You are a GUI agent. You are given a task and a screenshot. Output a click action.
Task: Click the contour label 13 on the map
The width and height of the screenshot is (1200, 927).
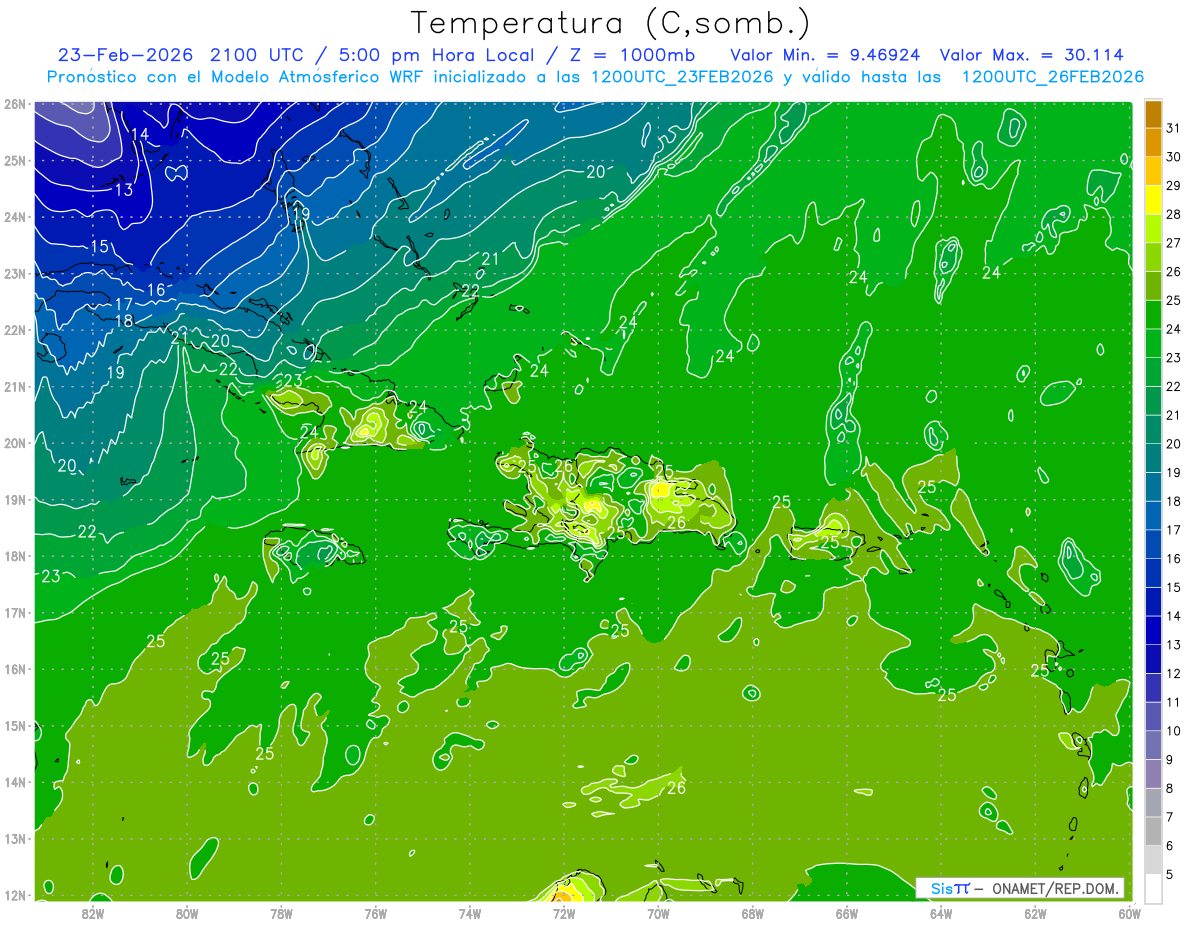(124, 190)
